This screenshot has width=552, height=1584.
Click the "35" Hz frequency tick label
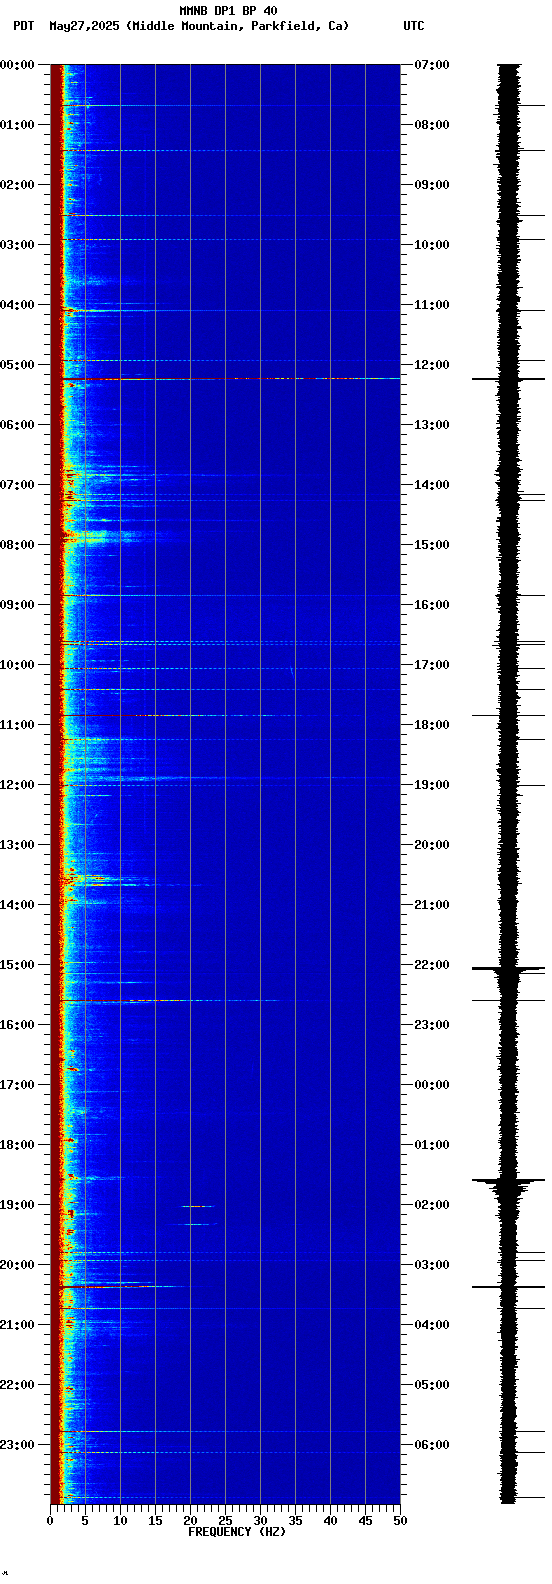tap(295, 1521)
